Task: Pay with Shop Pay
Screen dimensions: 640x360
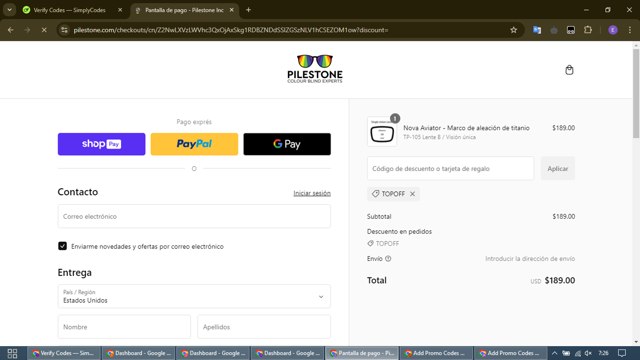Action: coord(101,144)
